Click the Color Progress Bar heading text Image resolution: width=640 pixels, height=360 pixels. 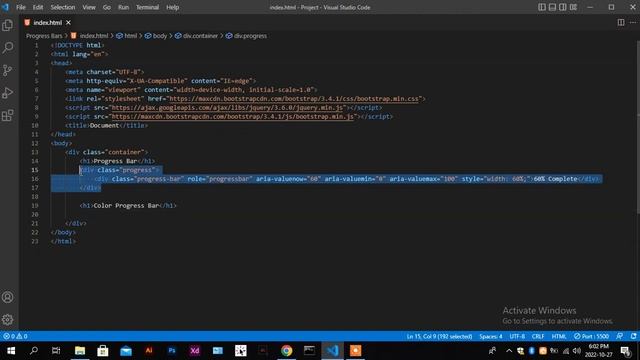coord(126,206)
